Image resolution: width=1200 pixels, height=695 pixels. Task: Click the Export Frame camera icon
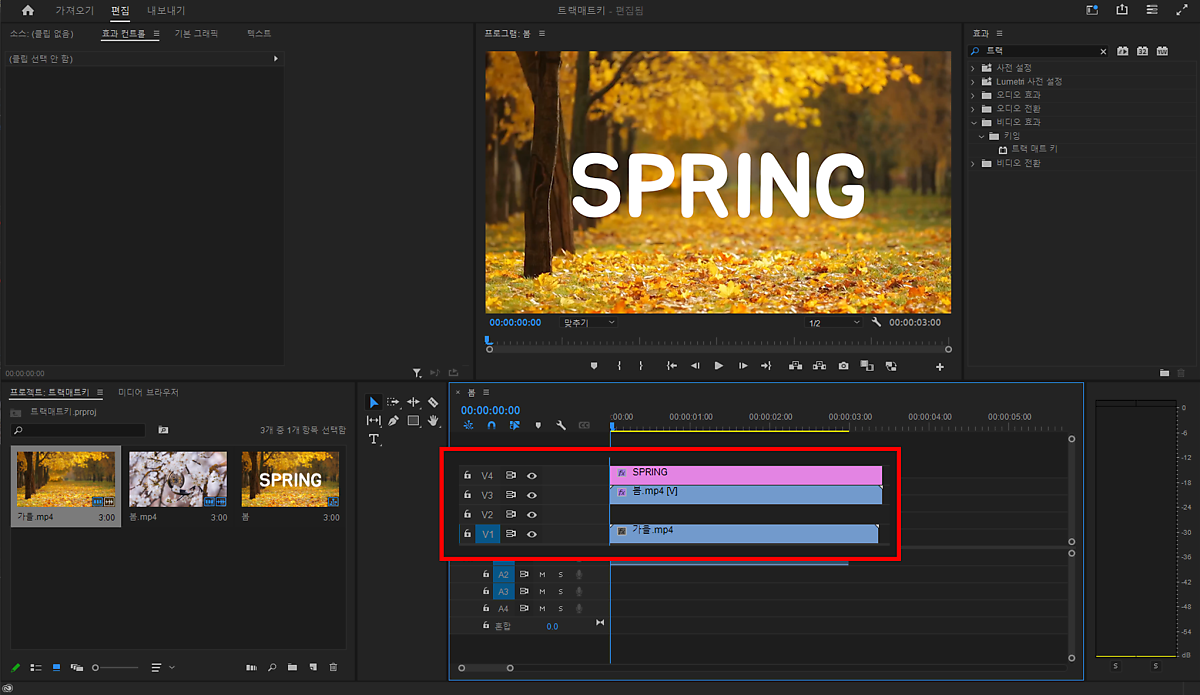point(843,366)
